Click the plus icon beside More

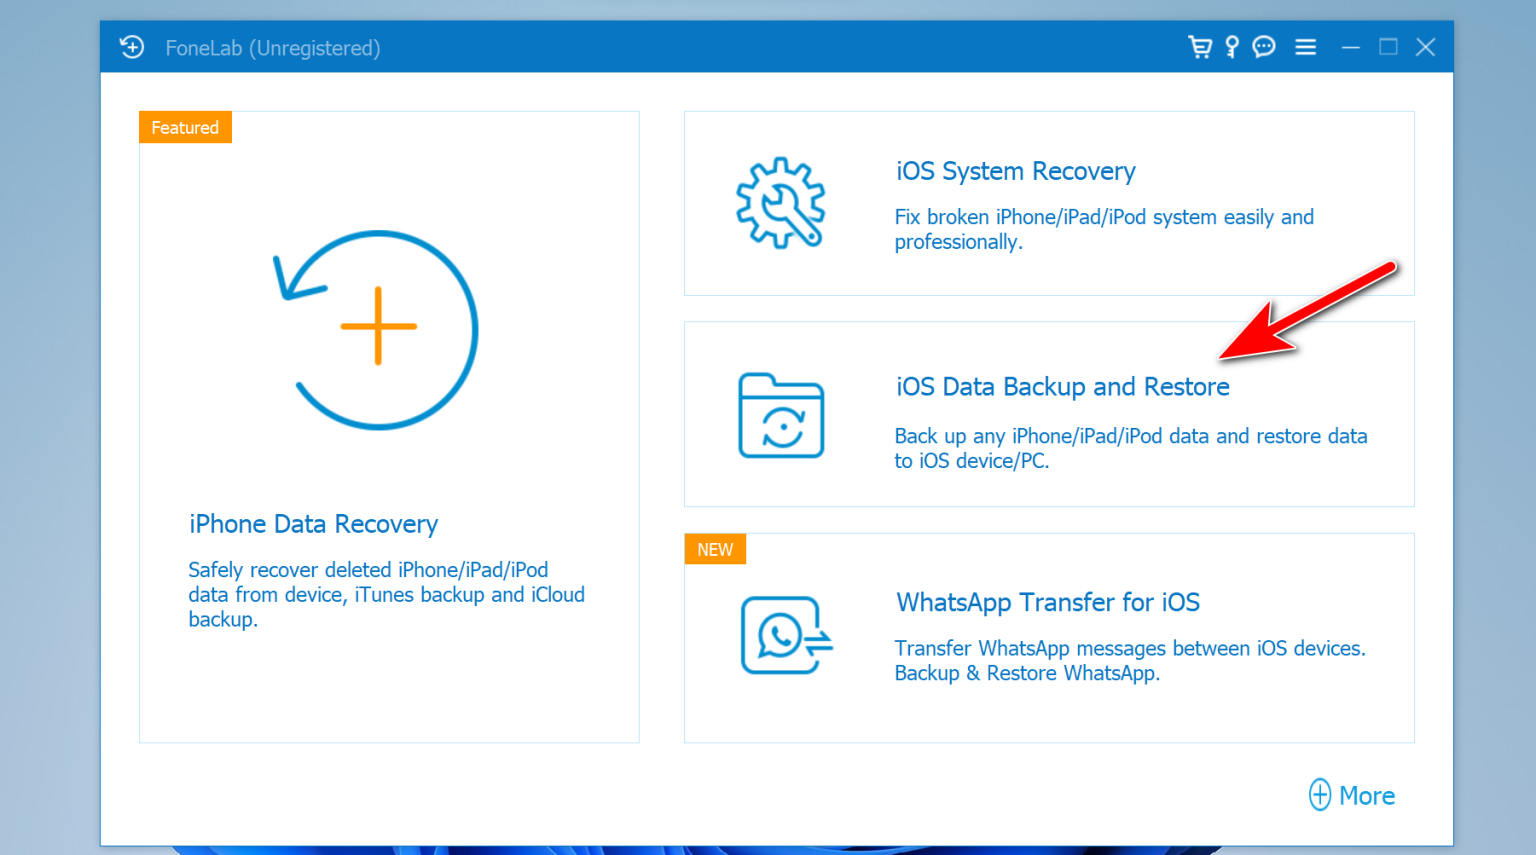(x=1320, y=794)
